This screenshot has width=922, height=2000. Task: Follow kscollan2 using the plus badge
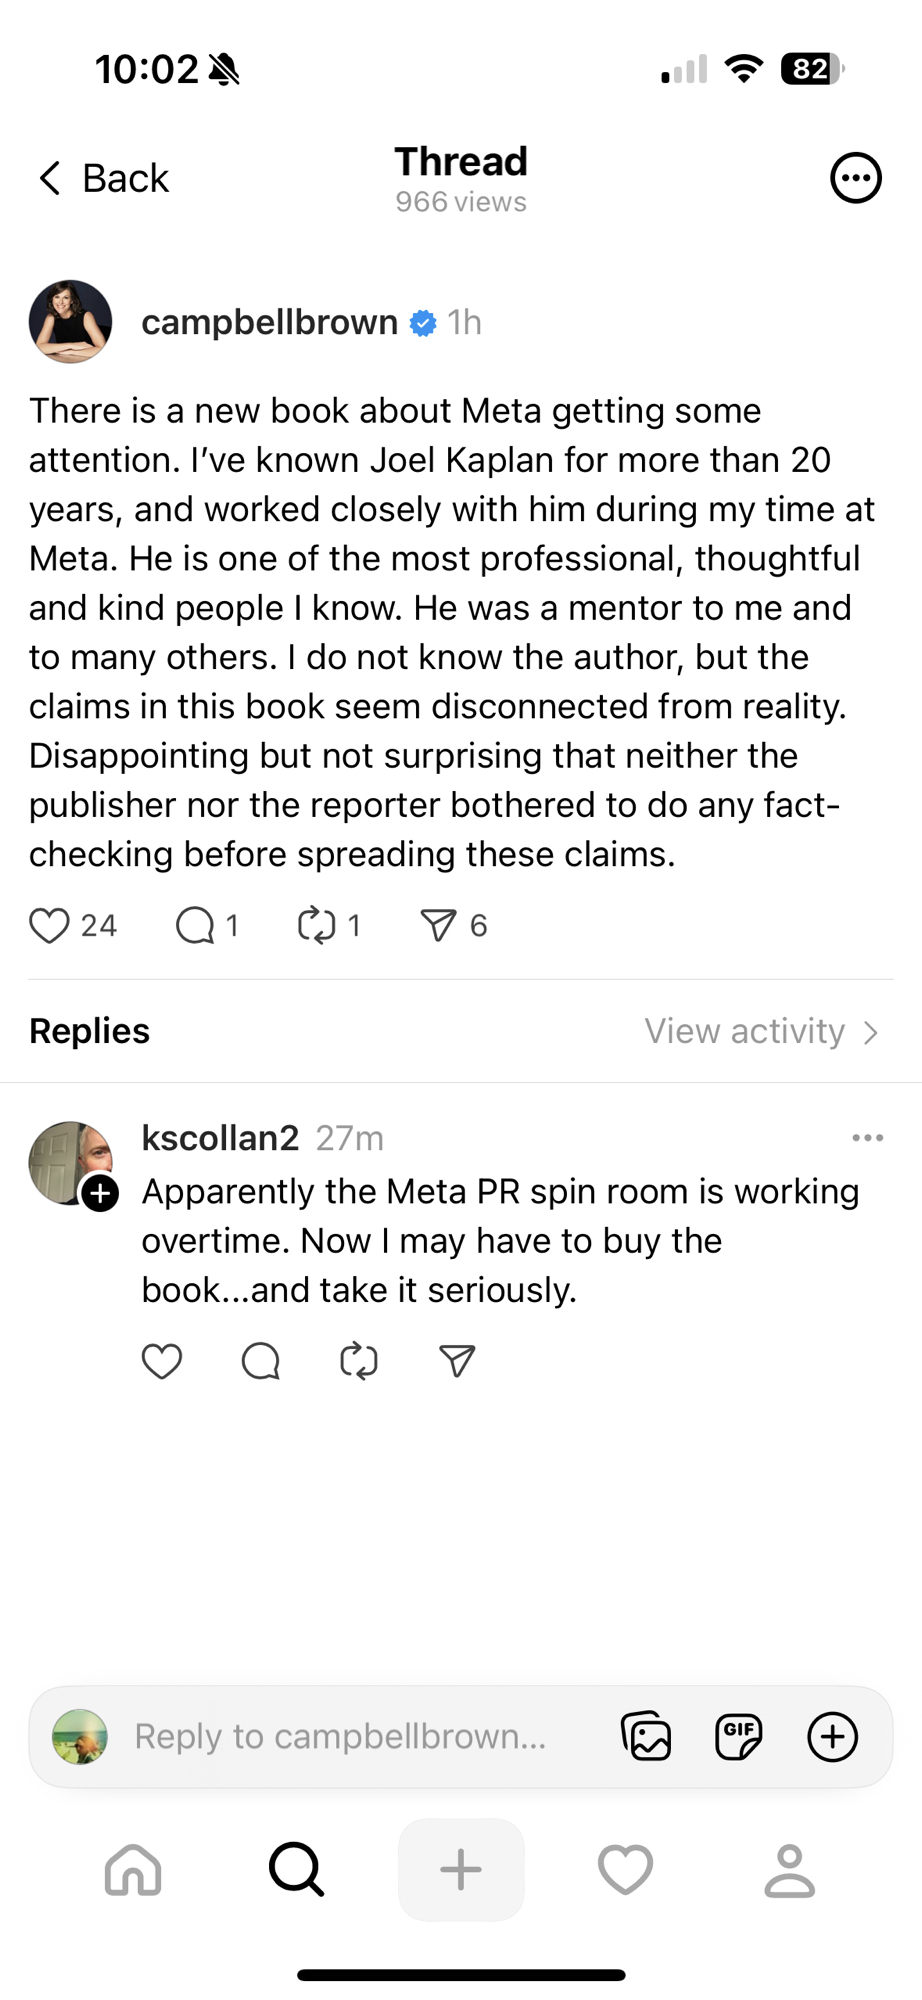pos(100,1193)
